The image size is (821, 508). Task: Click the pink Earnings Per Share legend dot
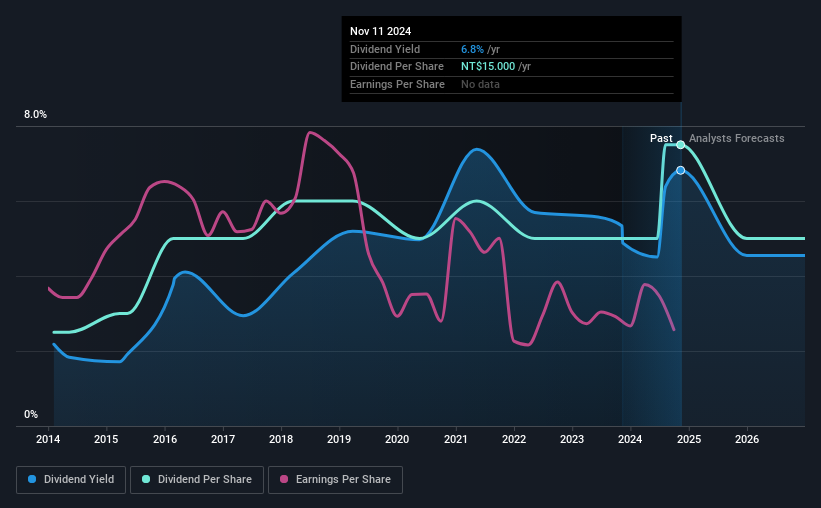coord(284,479)
